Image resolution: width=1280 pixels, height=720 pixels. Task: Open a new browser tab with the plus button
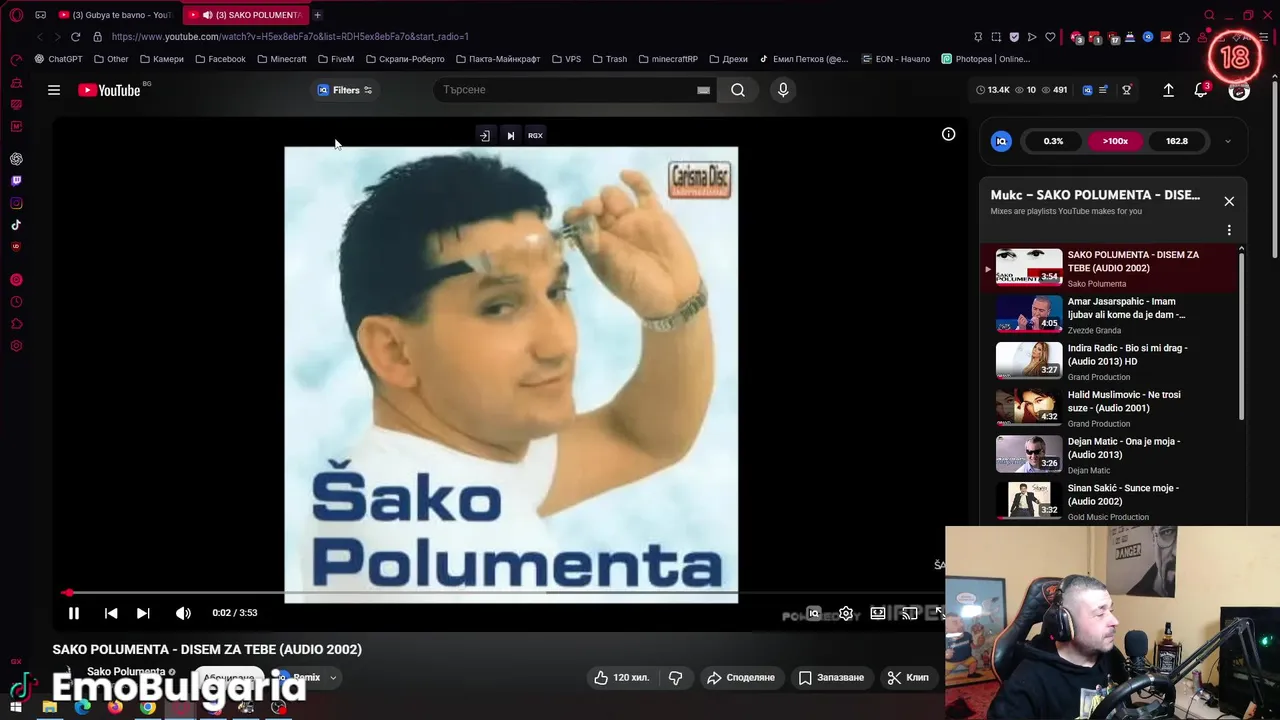tap(317, 15)
